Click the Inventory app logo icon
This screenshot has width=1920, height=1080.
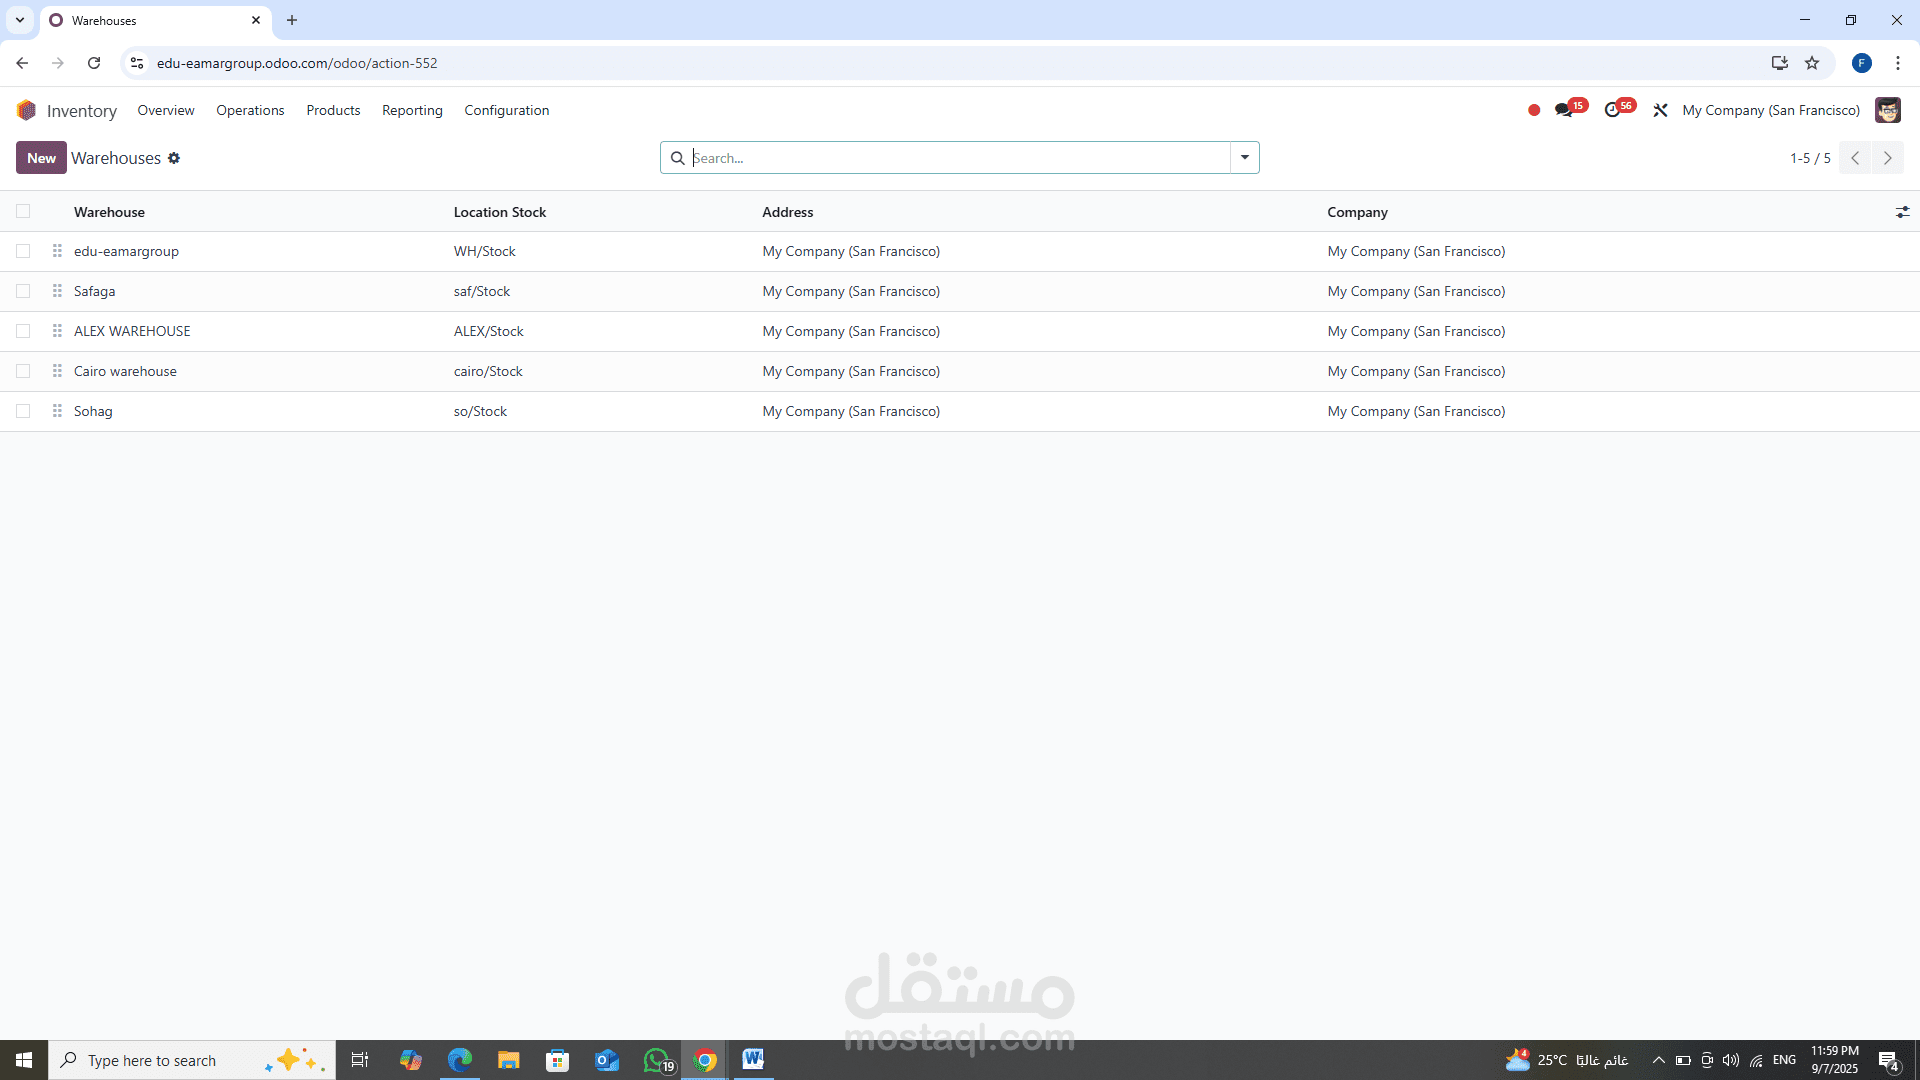tap(26, 110)
